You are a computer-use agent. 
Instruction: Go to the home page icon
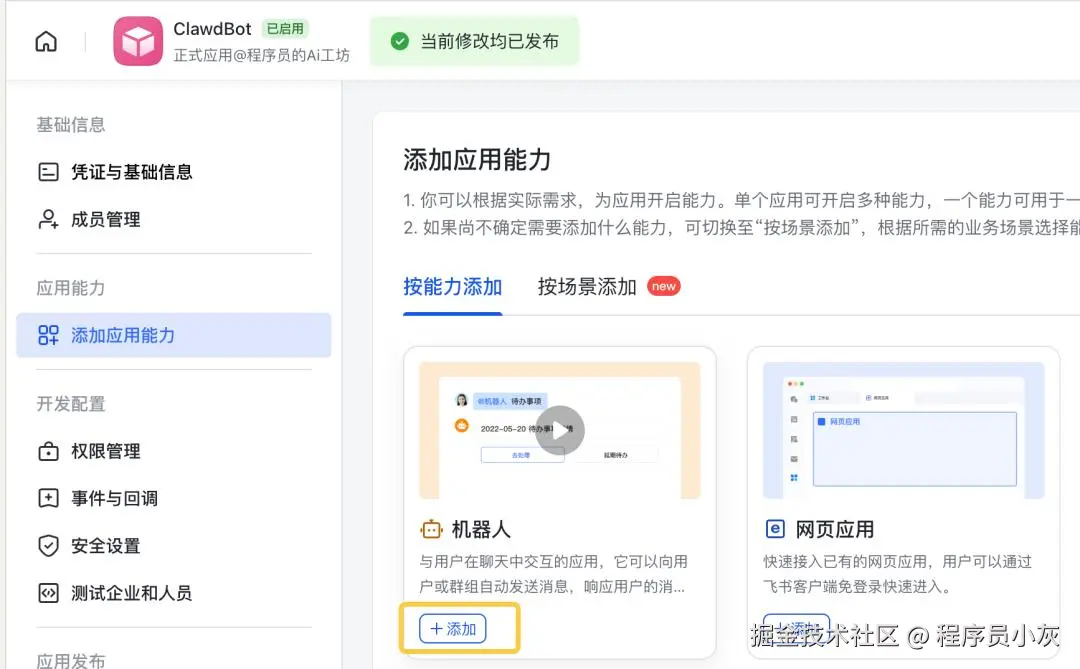click(x=46, y=41)
